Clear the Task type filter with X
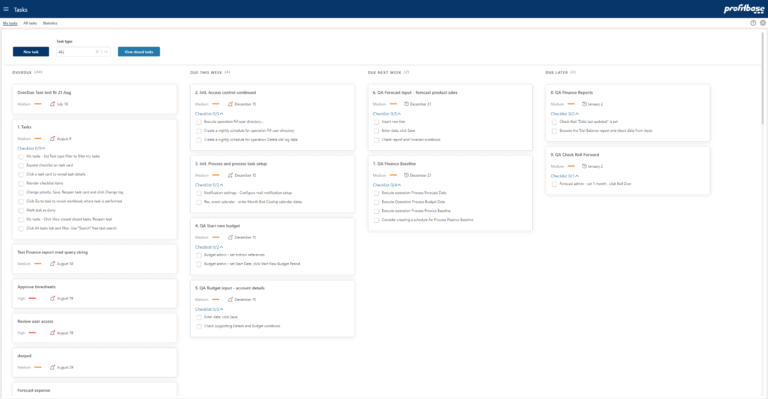Image resolution: width=768 pixels, height=399 pixels. (x=97, y=52)
